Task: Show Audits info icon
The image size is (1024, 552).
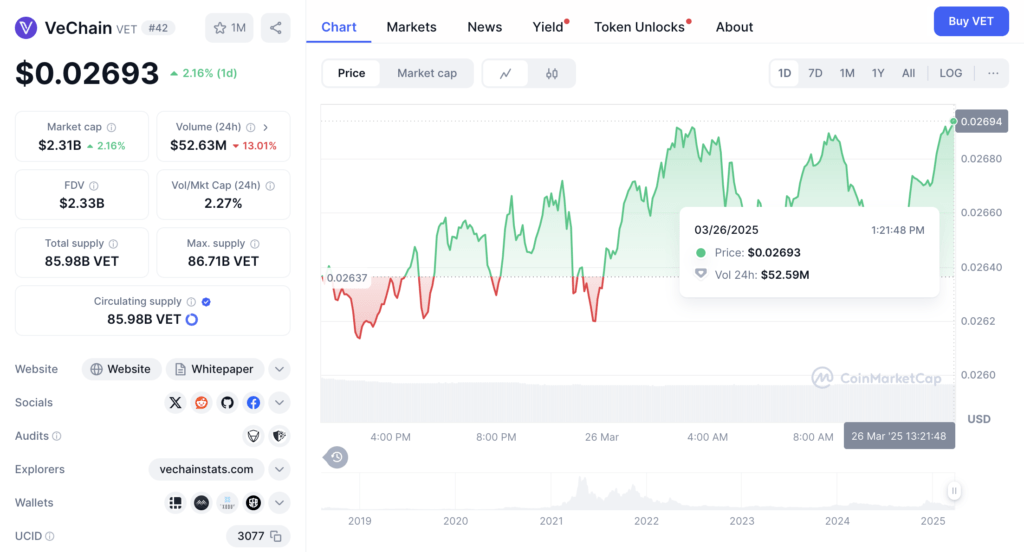Action: [57, 436]
